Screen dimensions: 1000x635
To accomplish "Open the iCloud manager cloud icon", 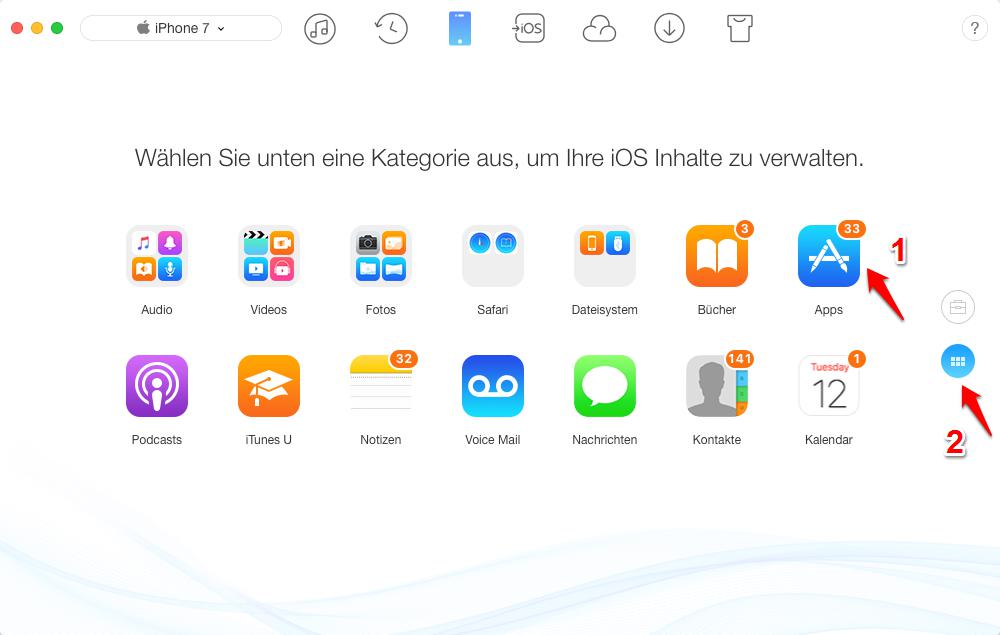I will pos(599,29).
